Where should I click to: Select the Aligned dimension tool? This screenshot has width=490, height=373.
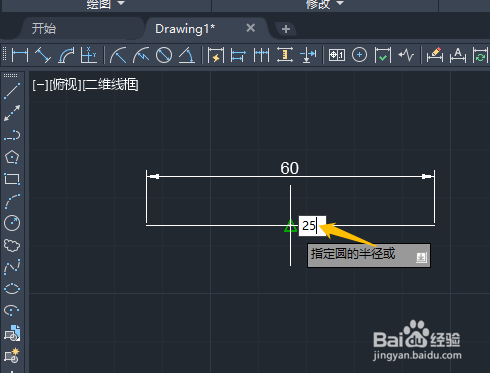click(43, 55)
